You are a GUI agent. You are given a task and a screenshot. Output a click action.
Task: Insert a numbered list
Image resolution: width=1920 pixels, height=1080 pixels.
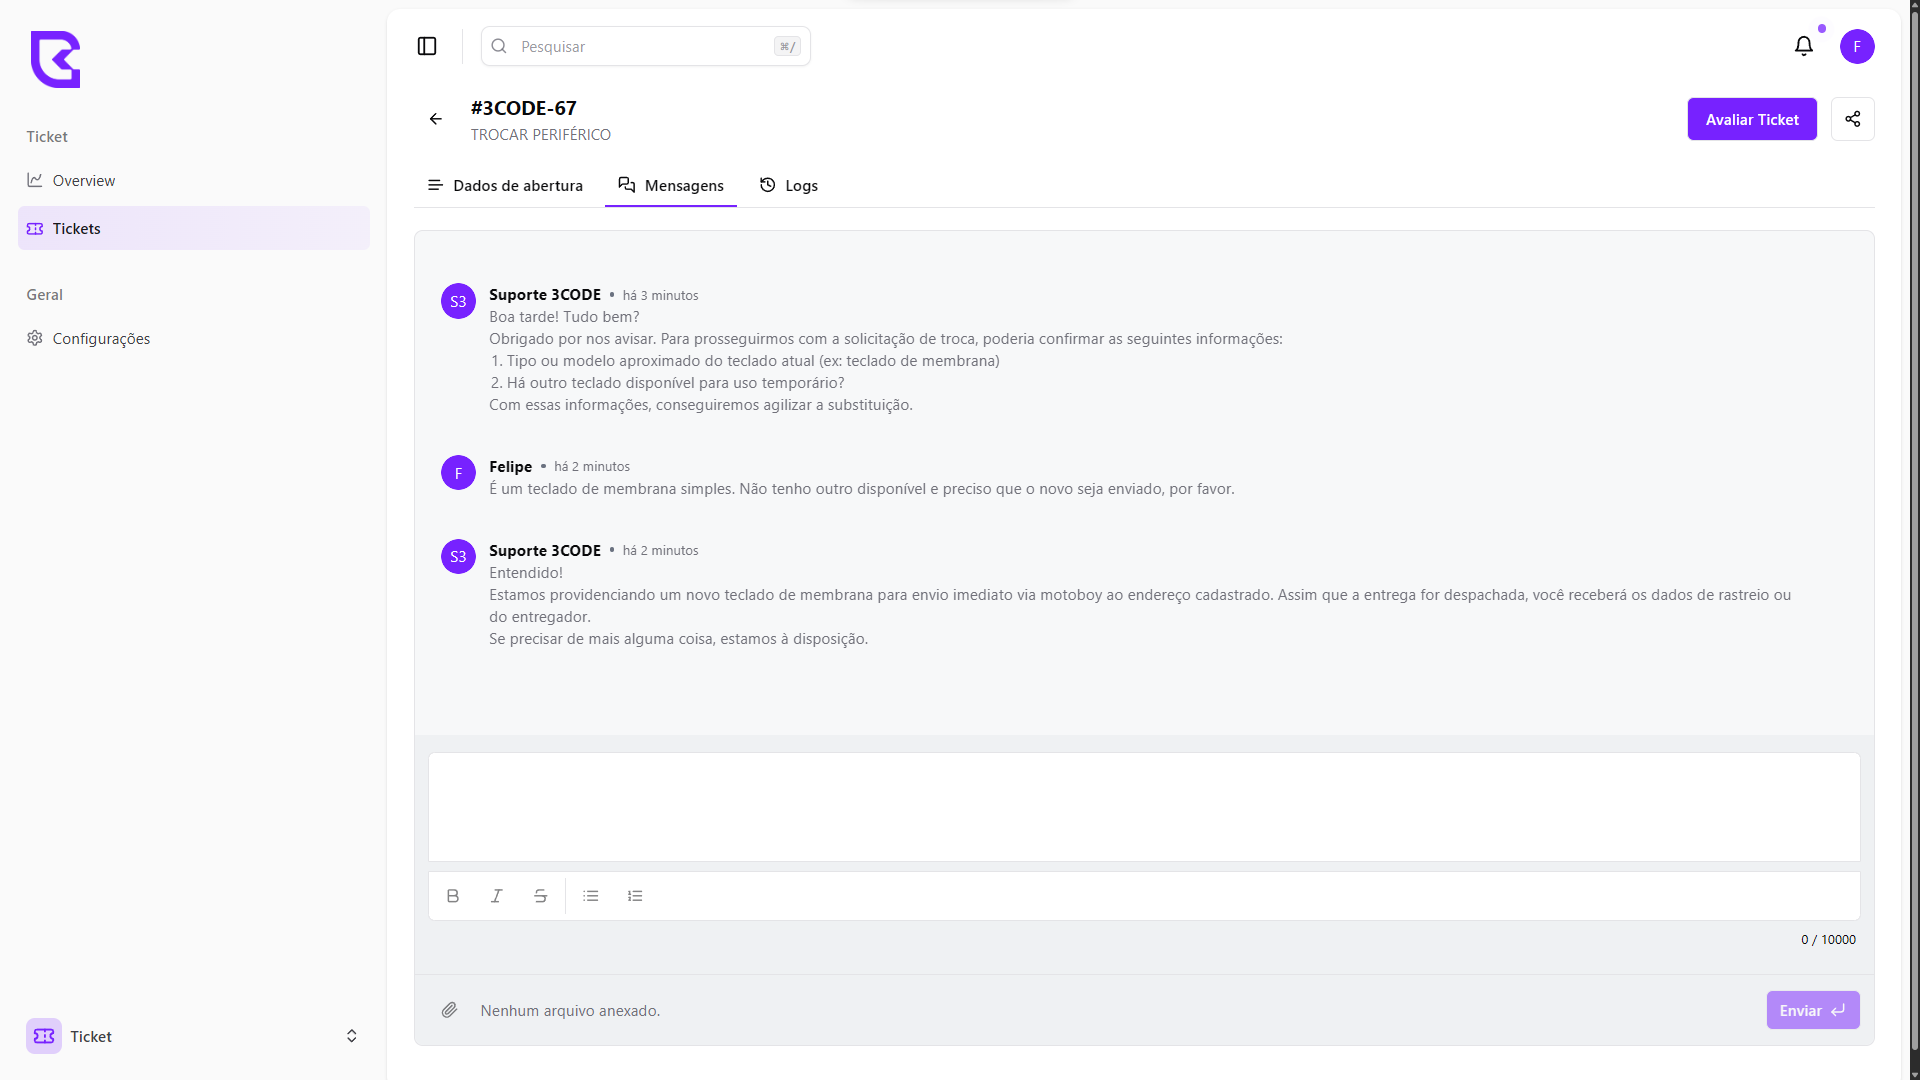(x=635, y=896)
